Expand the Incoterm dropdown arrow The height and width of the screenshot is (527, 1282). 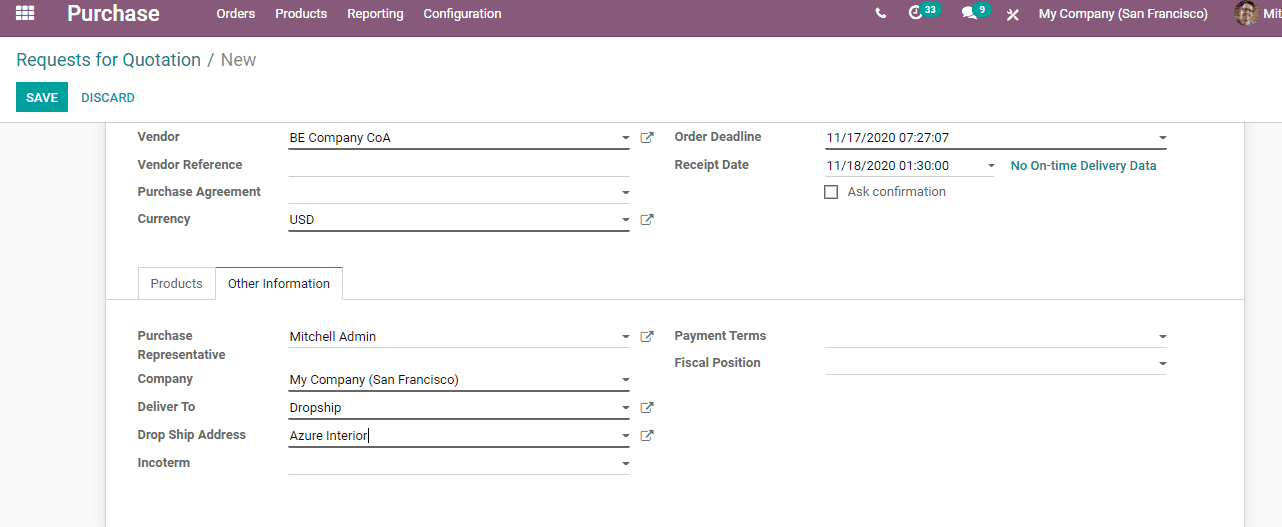(625, 464)
